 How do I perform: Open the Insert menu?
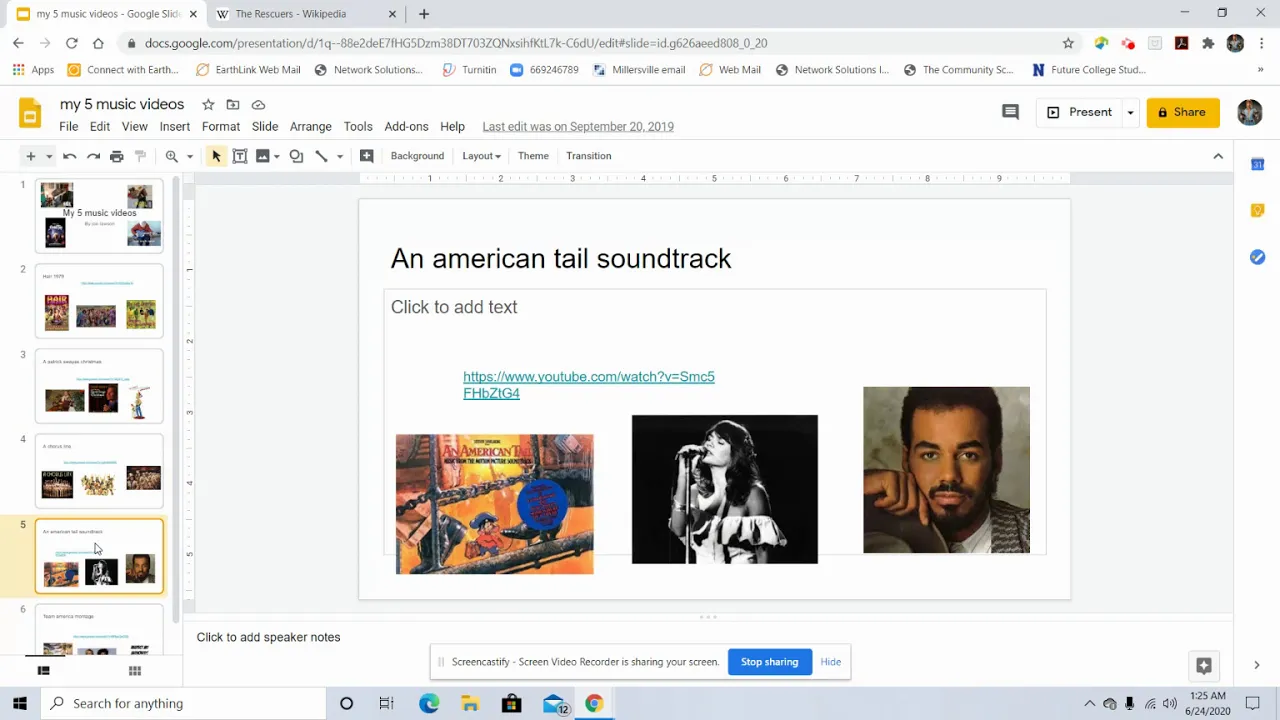tap(175, 127)
